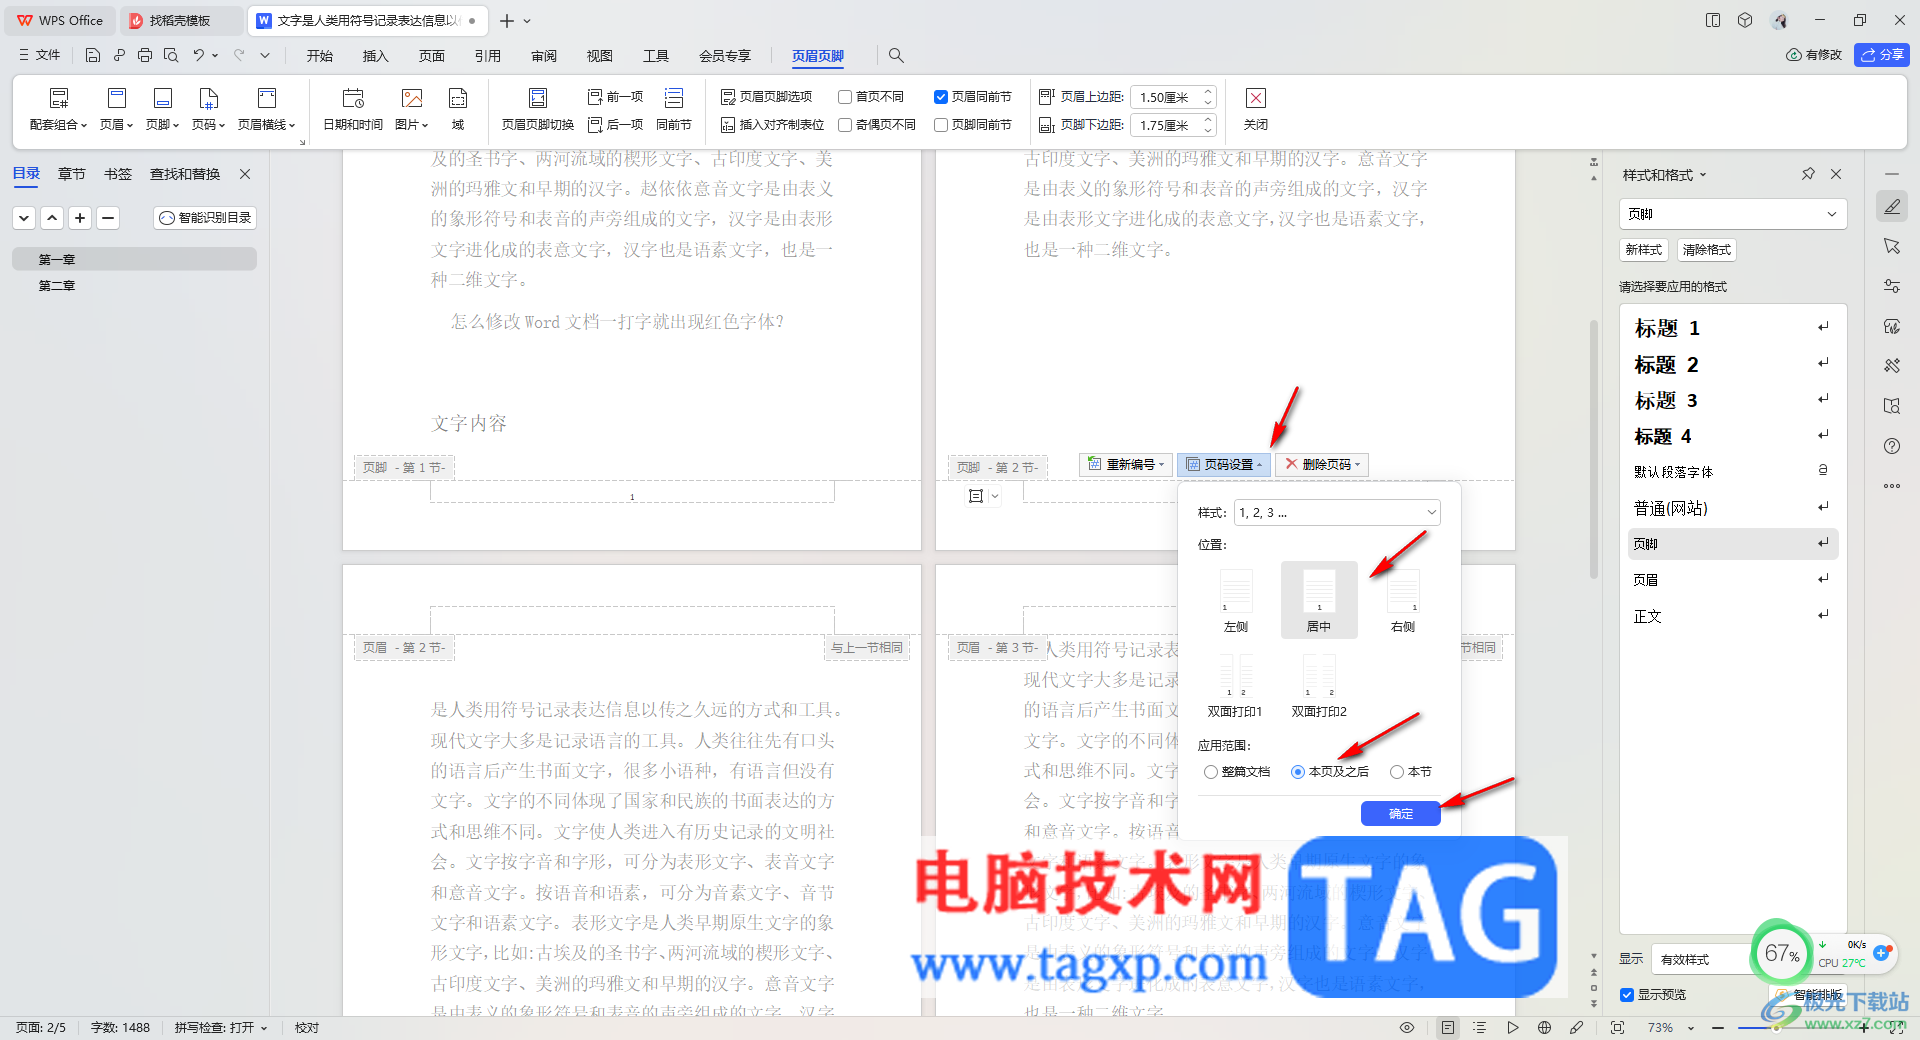The width and height of the screenshot is (1920, 1040).
Task: Insert a domain field icon
Action: point(458,109)
